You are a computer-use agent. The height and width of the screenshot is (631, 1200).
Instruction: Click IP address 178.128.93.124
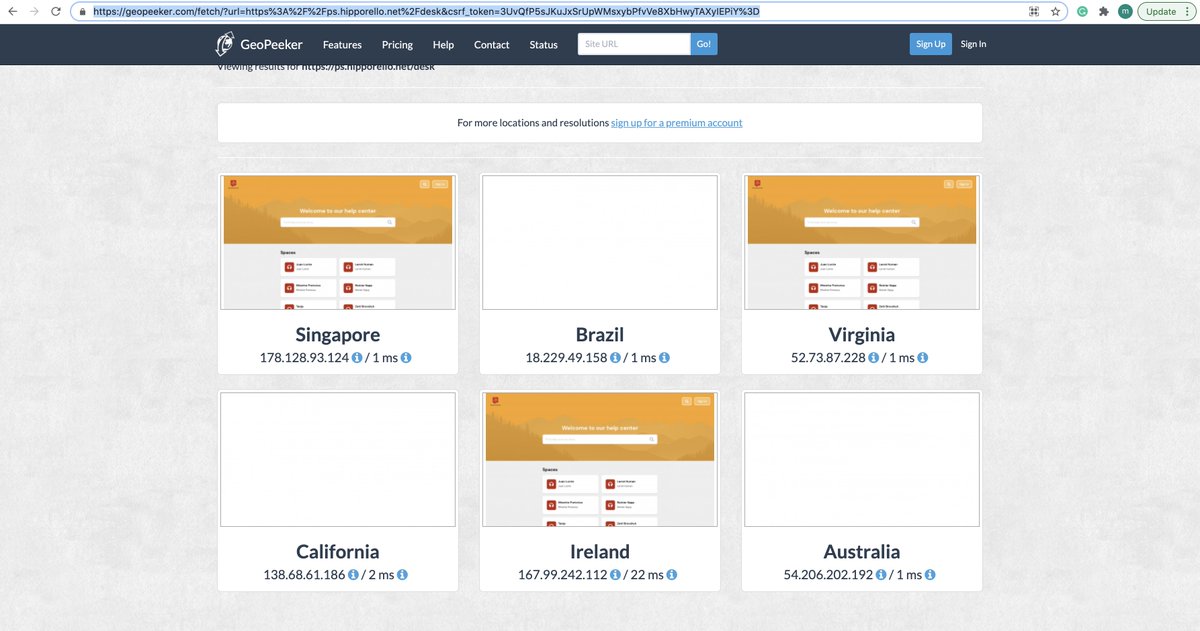click(304, 357)
